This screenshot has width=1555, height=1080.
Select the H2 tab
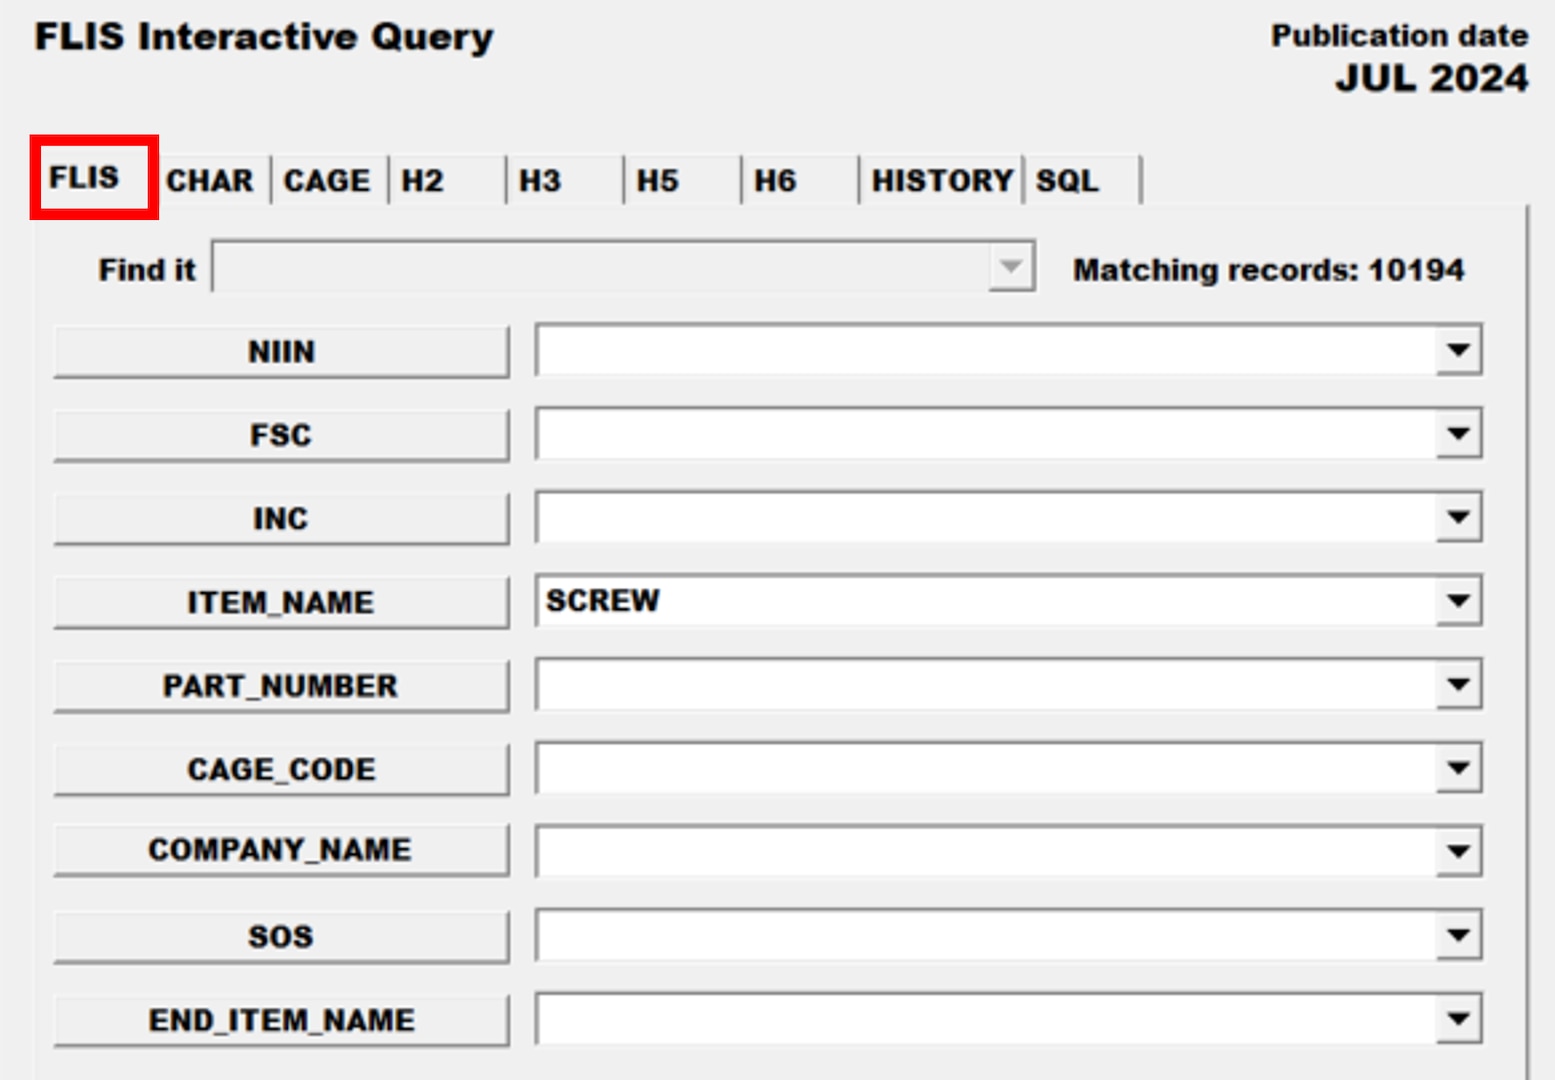pyautogui.click(x=446, y=180)
